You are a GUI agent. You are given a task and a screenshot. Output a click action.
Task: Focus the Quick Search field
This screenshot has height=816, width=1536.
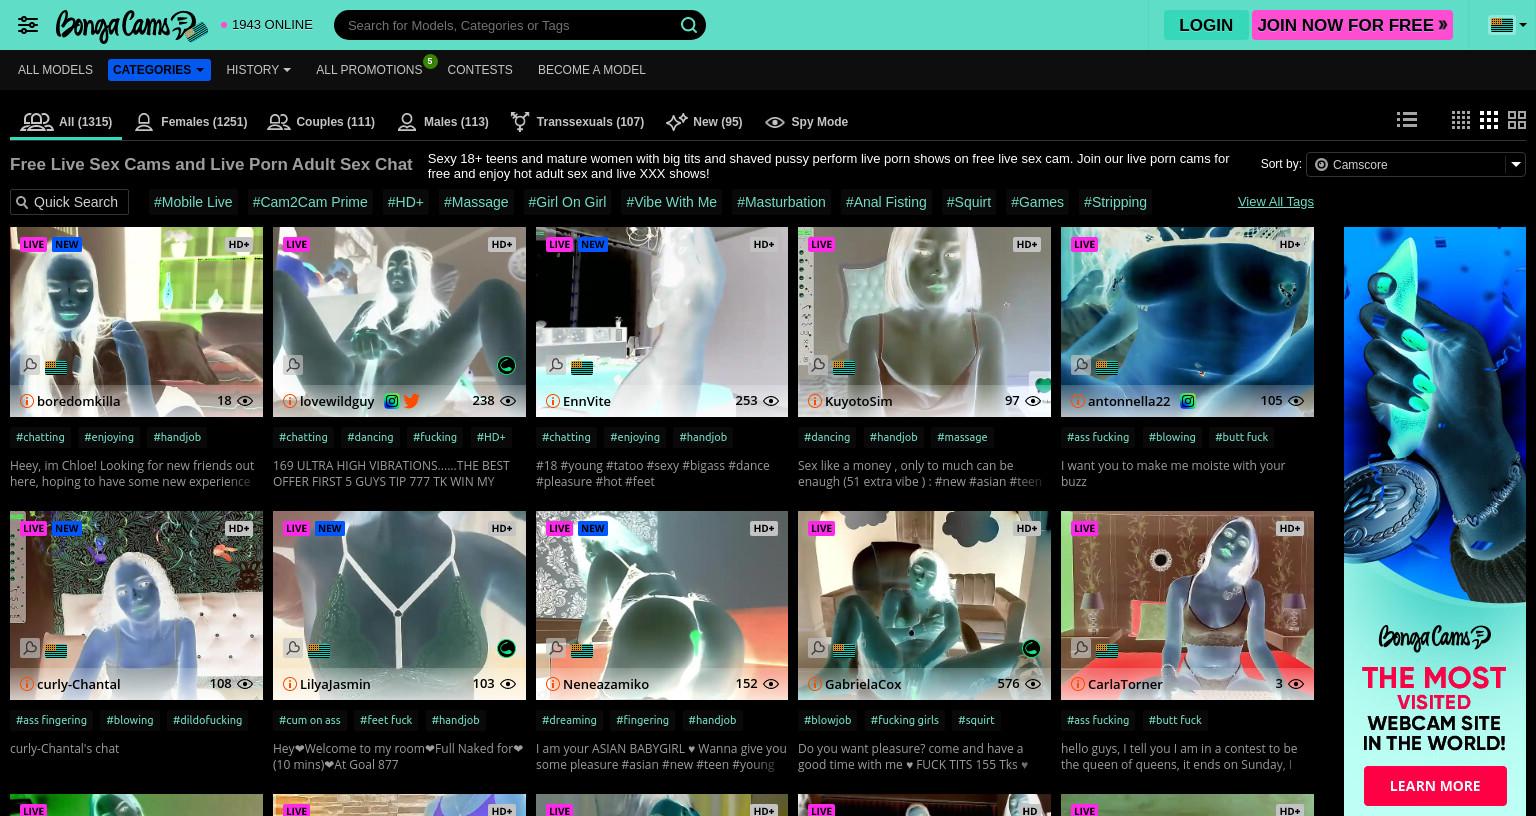69,202
